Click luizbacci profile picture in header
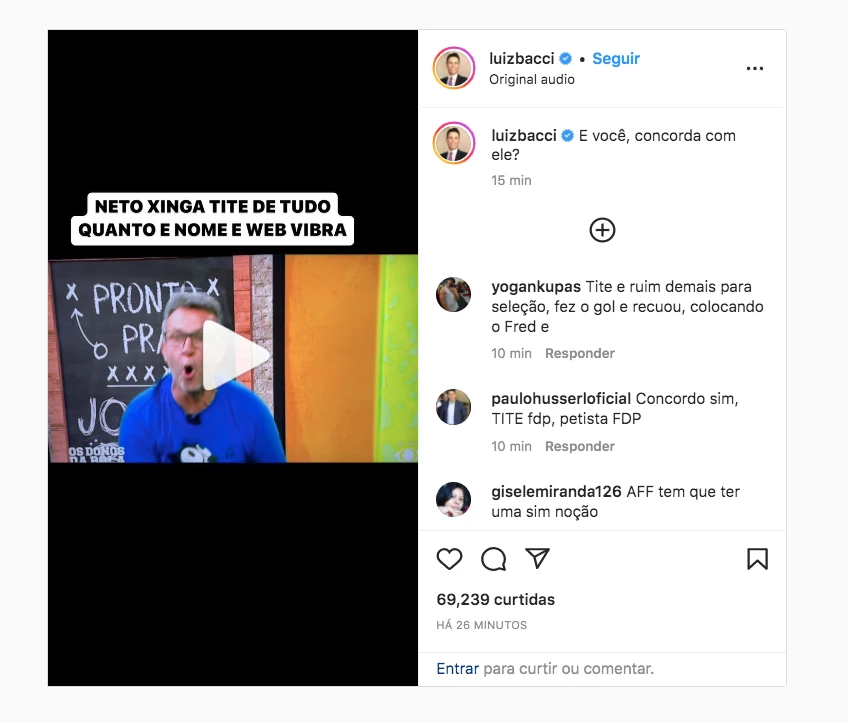The width and height of the screenshot is (848, 723). pyautogui.click(x=454, y=68)
